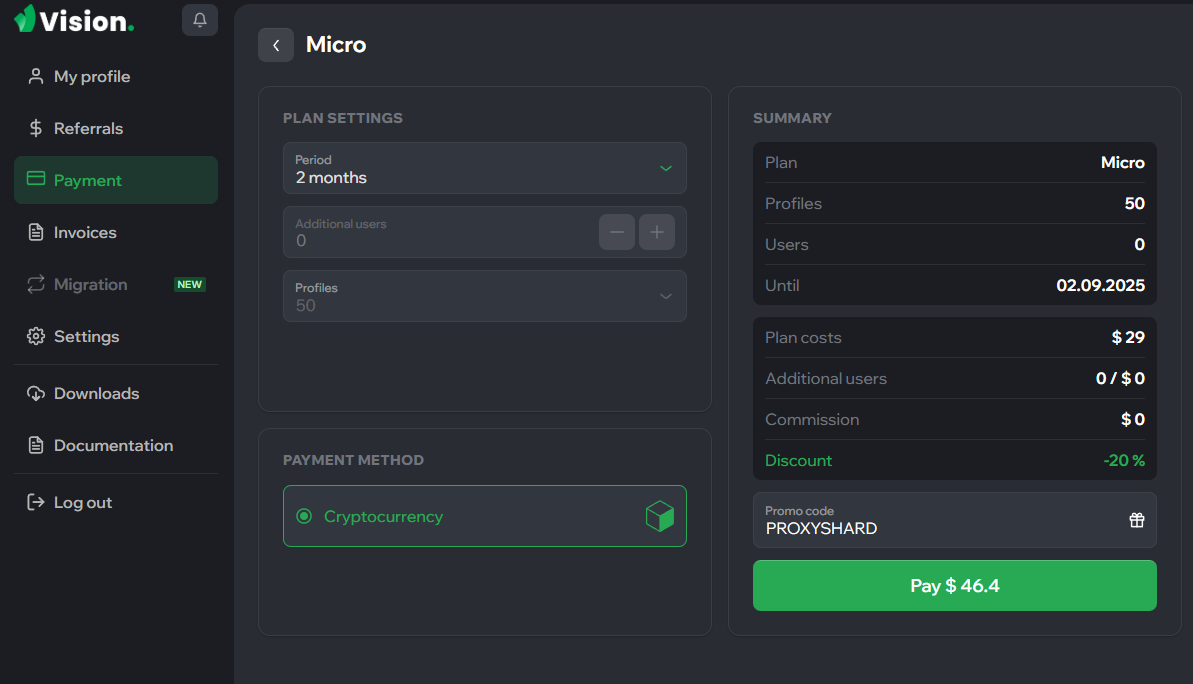Image resolution: width=1193 pixels, height=684 pixels.
Task: Click the My profile person icon
Action: (36, 76)
